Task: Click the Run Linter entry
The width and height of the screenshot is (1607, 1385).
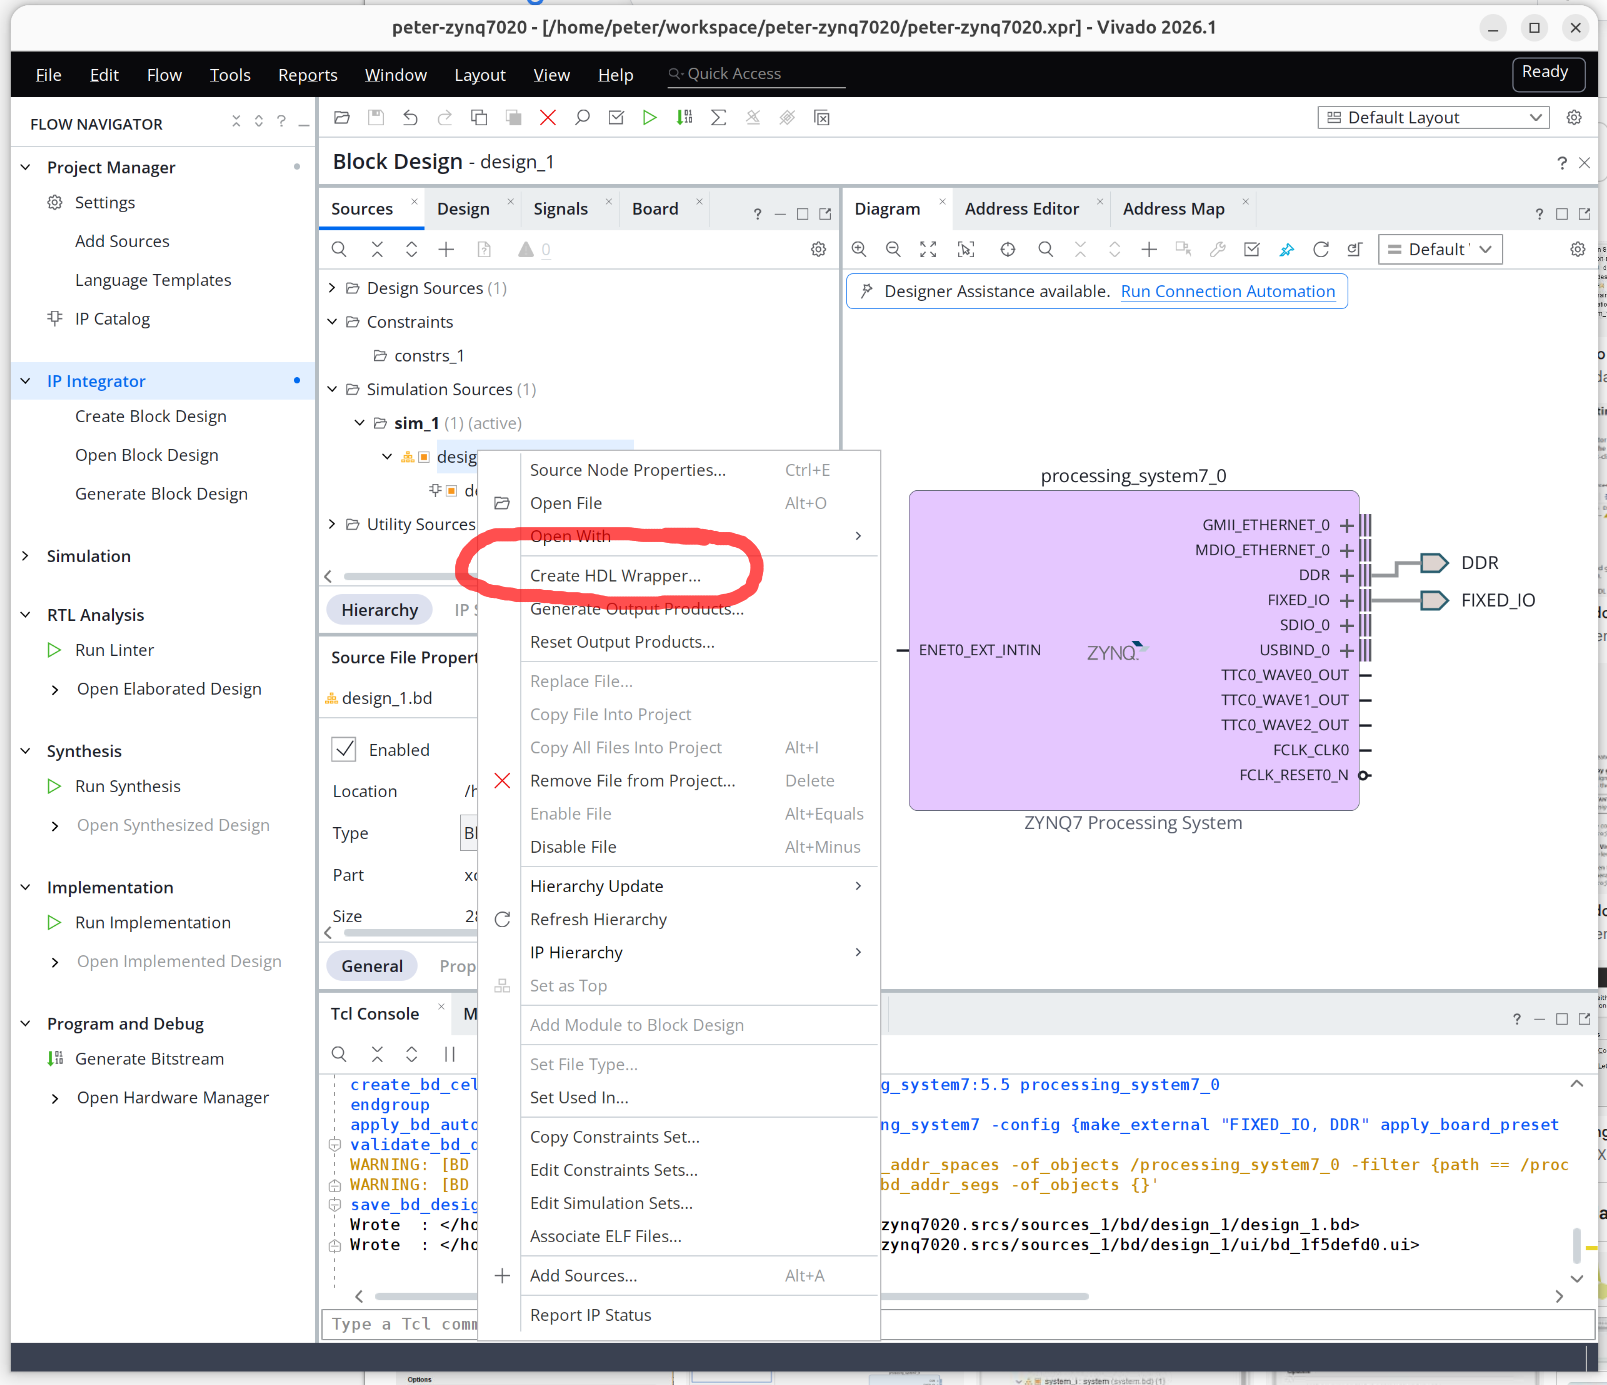Action: tap(115, 650)
